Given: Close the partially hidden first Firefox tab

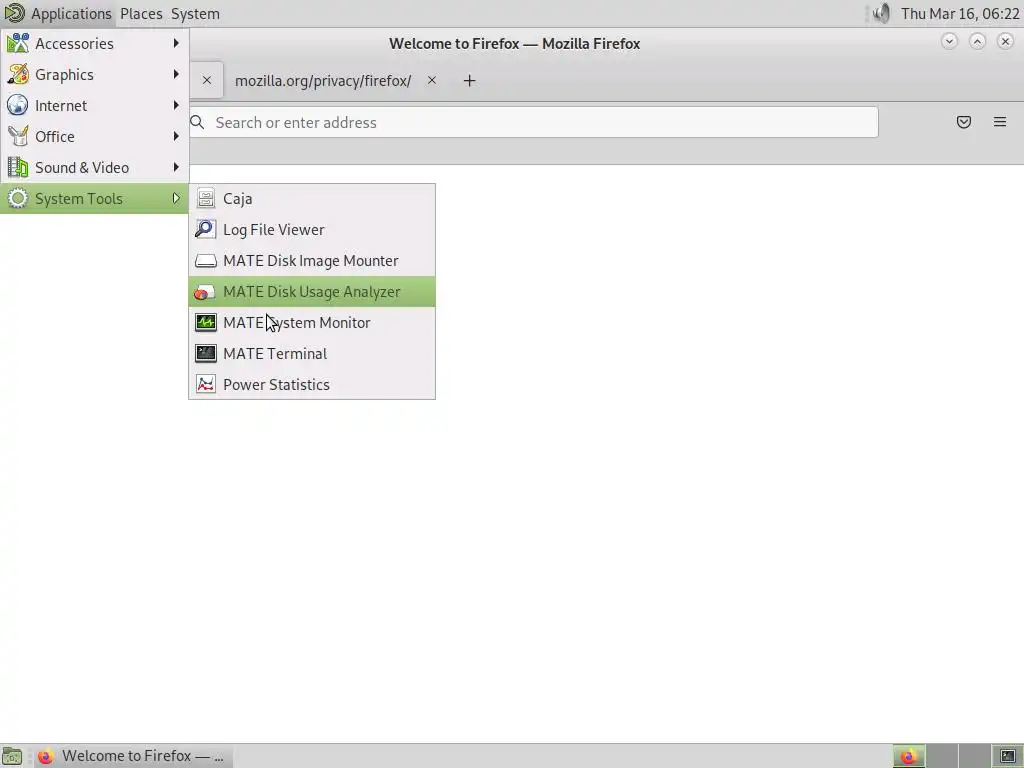Looking at the screenshot, I should pos(206,80).
